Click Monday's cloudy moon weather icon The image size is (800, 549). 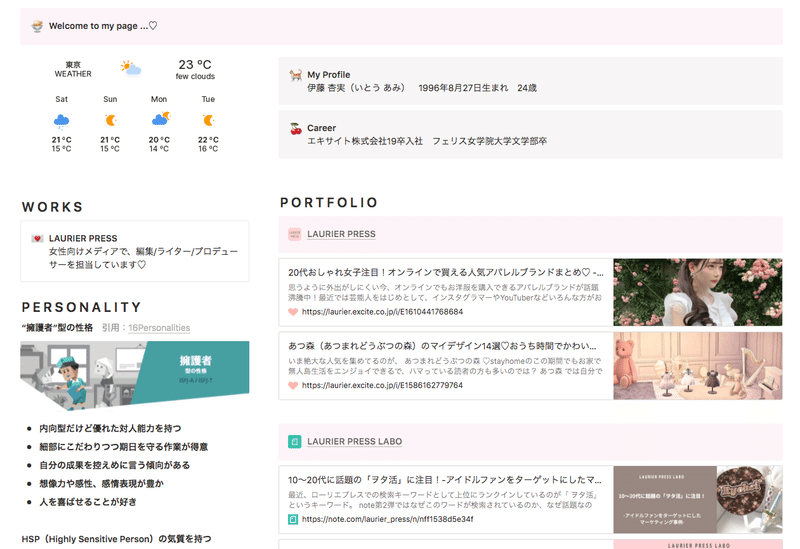pyautogui.click(x=161, y=119)
